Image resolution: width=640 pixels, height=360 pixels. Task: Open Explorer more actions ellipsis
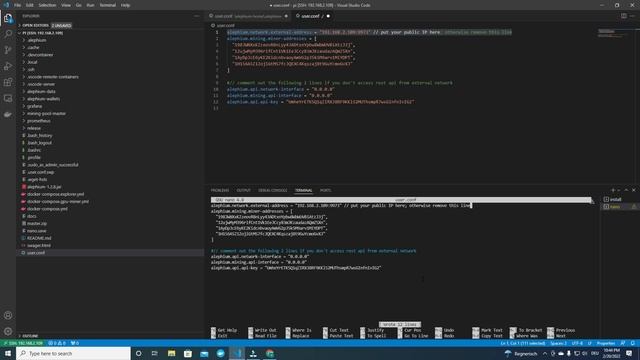197,16
